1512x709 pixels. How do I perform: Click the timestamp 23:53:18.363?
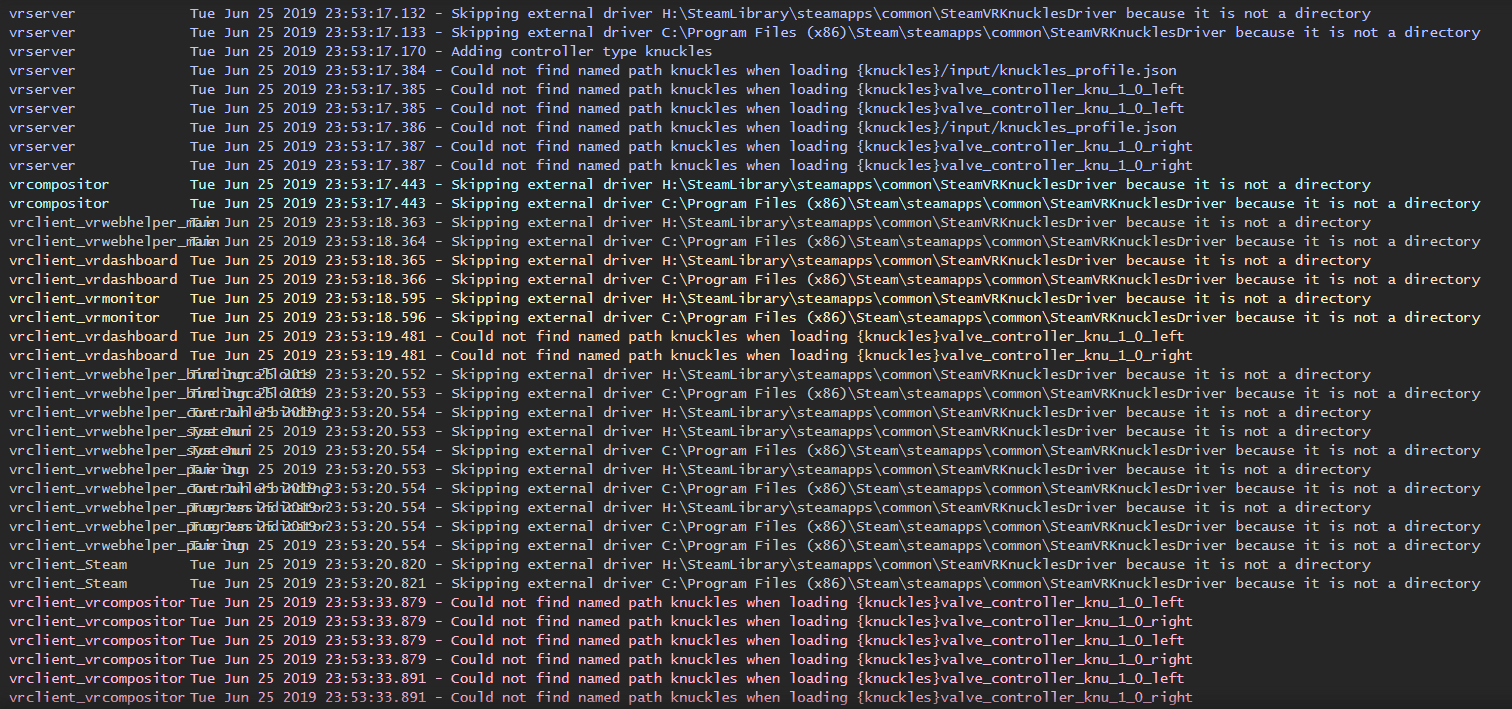pyautogui.click(x=375, y=222)
